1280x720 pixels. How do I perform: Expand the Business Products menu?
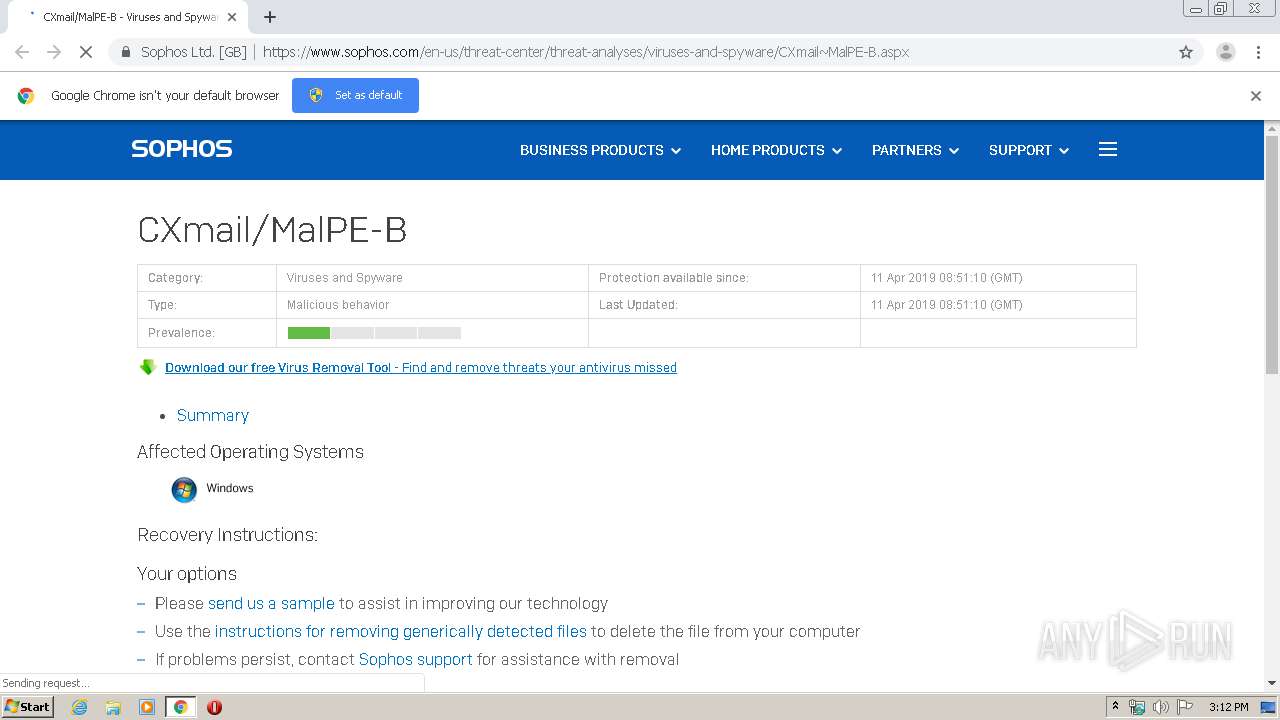(600, 150)
